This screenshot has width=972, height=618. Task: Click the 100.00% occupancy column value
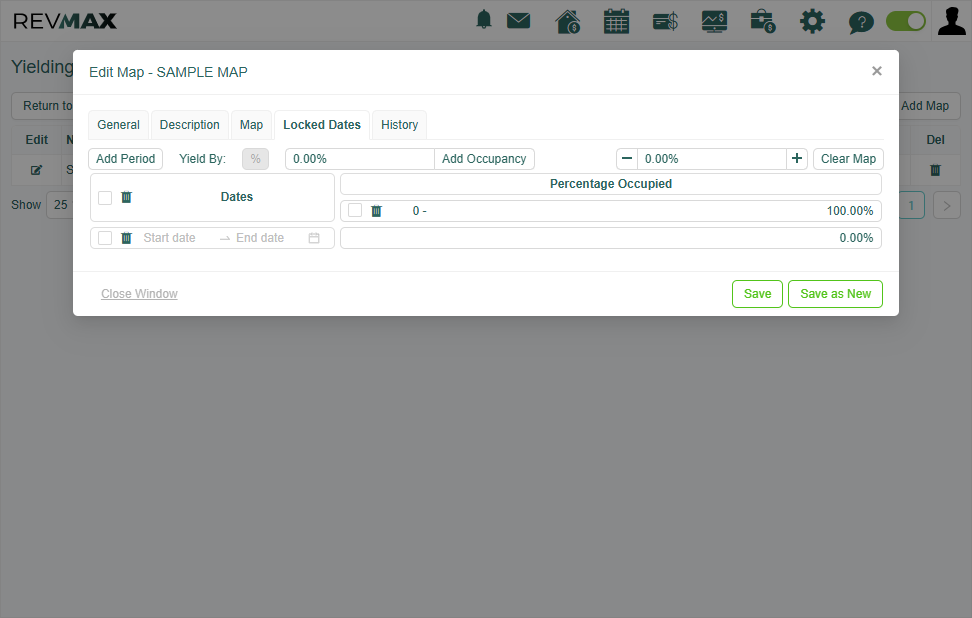pos(849,211)
